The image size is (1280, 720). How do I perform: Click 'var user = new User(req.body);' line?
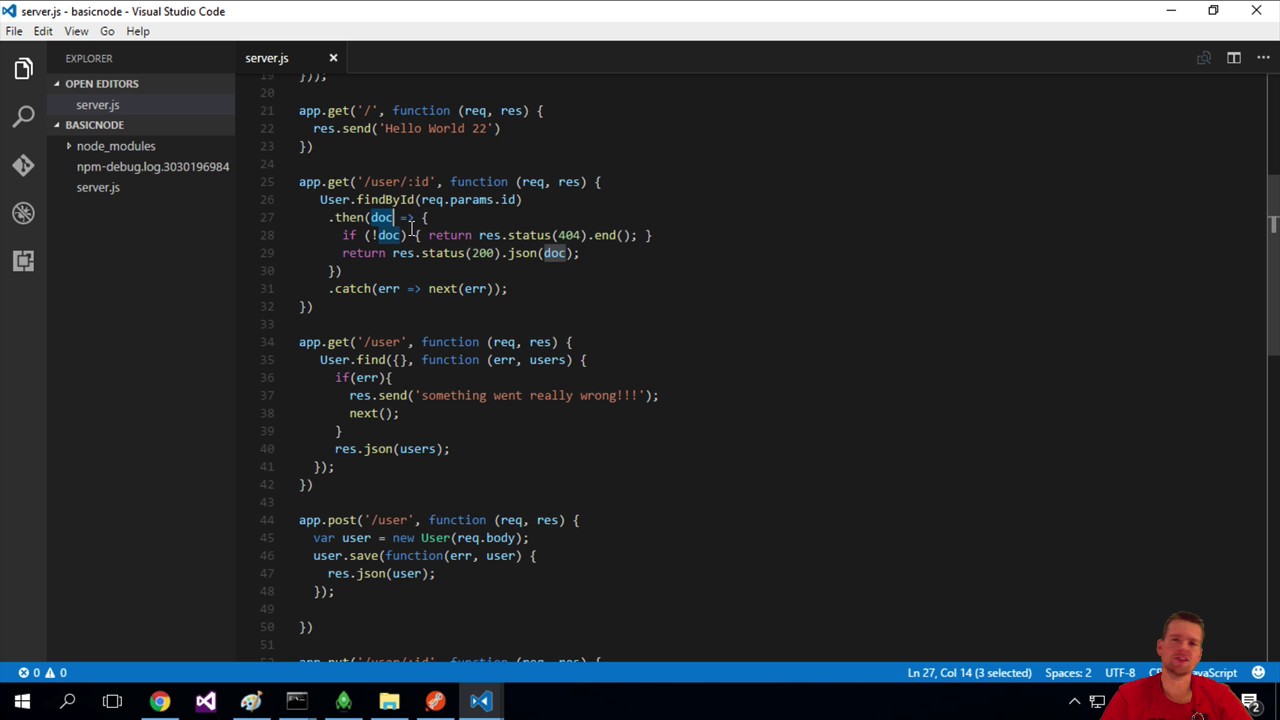click(421, 538)
